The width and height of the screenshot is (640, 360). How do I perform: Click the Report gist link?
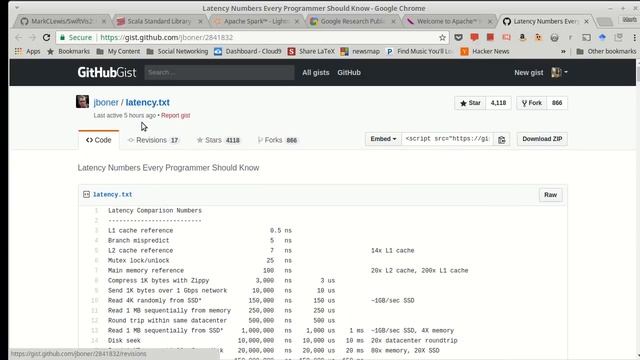point(176,116)
